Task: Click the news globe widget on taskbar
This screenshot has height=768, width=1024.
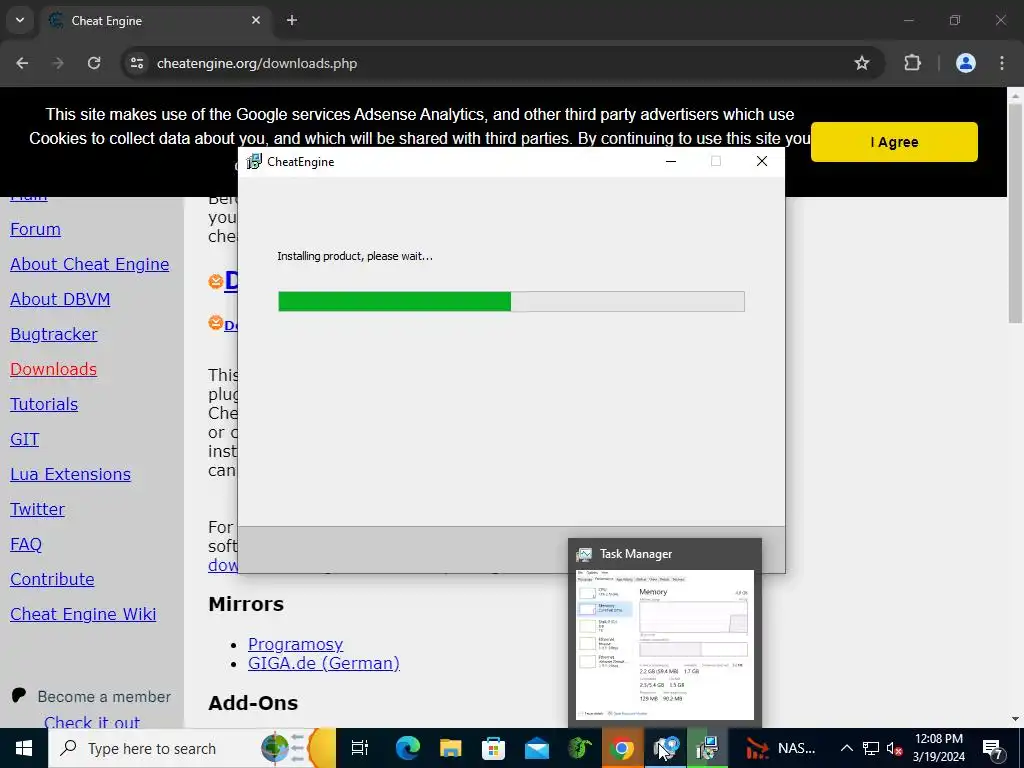Action: [x=297, y=748]
